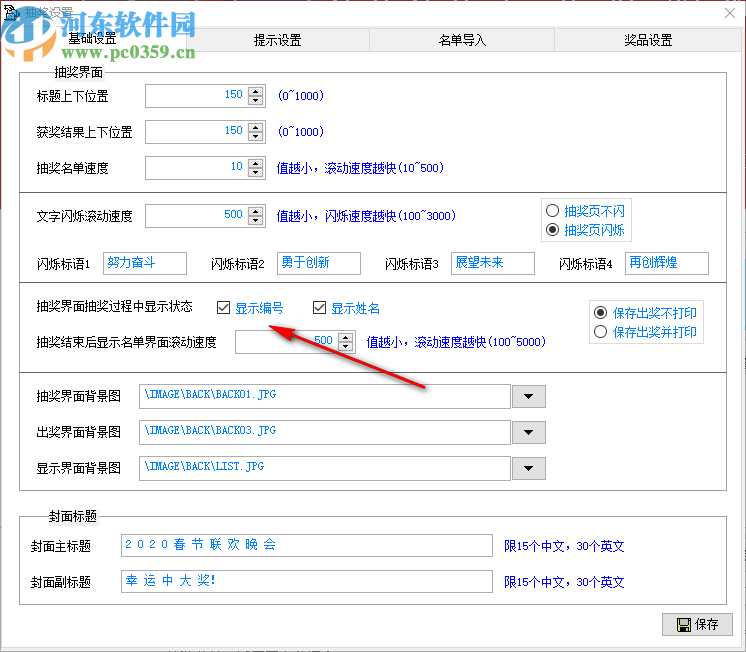This screenshot has width=746, height=652.
Task: Edit 闪烁标语1 field 努力奋斗
Action: (145, 263)
